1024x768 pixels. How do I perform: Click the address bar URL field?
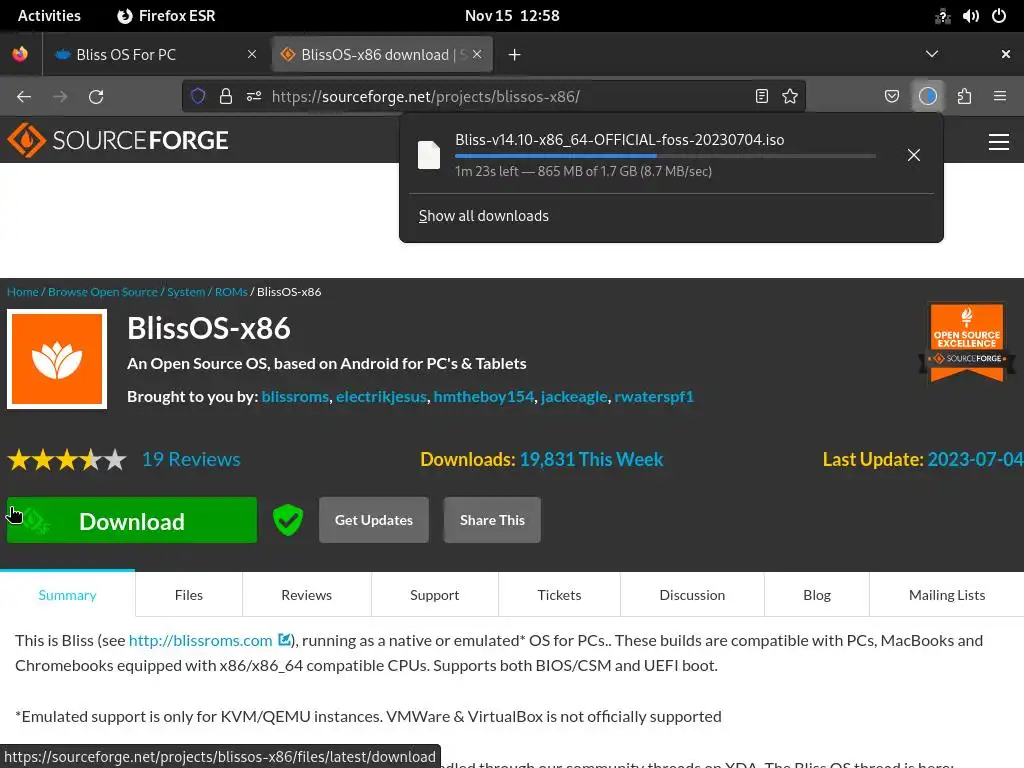pos(496,97)
